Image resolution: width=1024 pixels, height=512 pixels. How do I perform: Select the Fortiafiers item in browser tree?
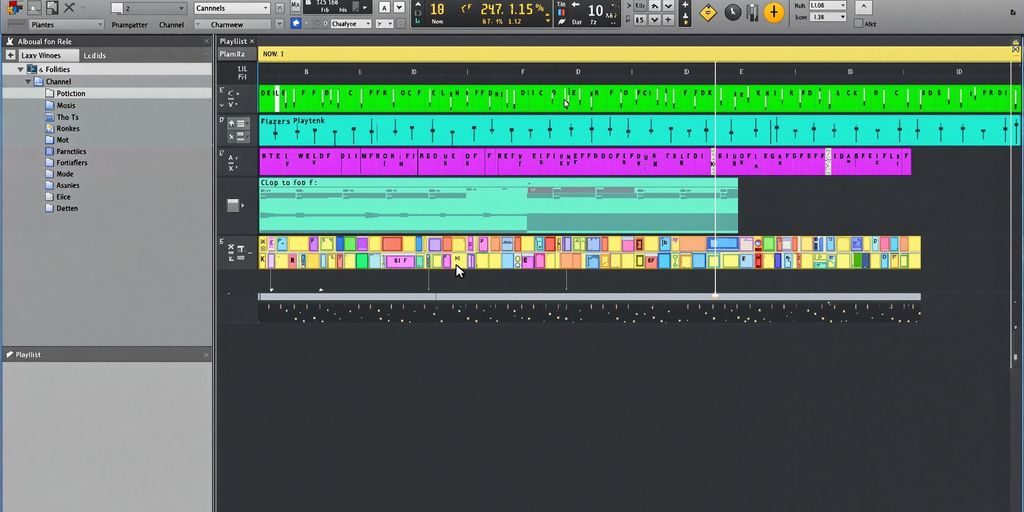(71, 163)
